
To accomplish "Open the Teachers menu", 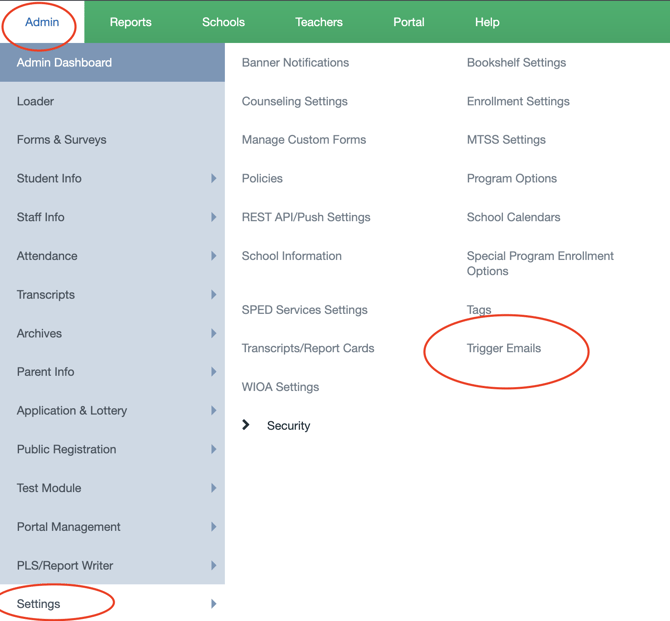I will (319, 22).
